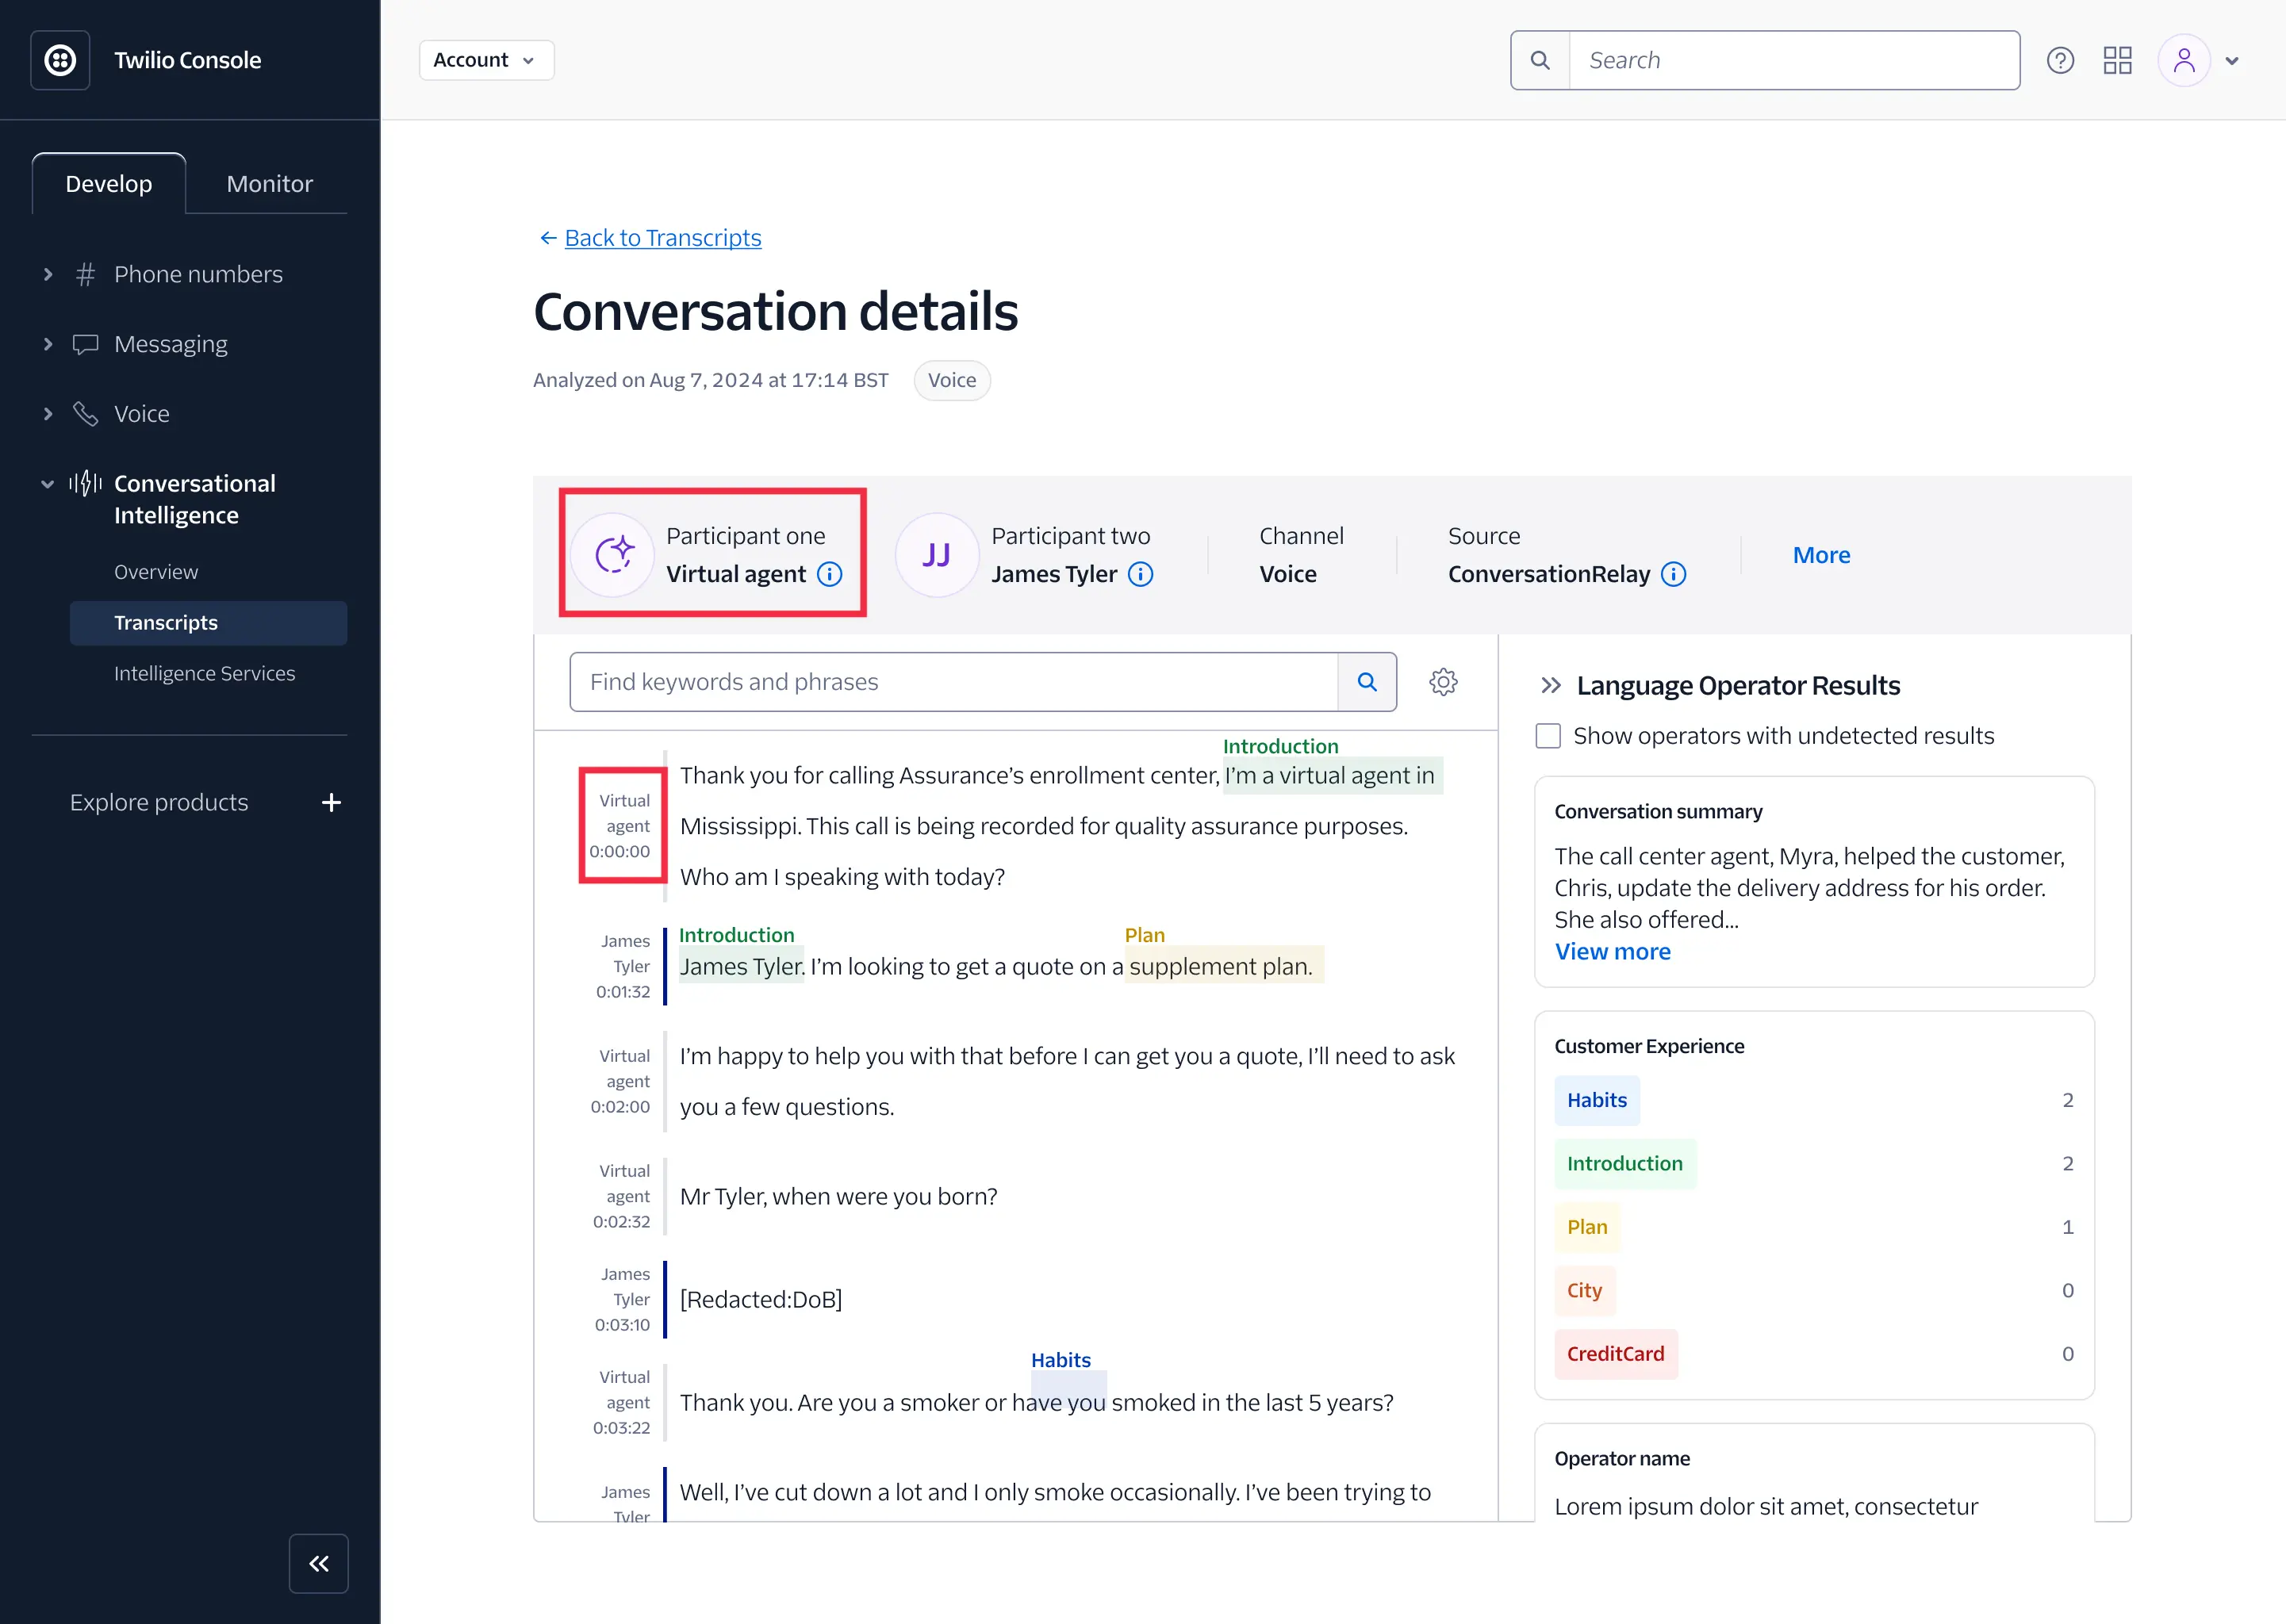Switch to the Develop tab
Viewport: 2286px width, 1624px height.
coord(109,184)
